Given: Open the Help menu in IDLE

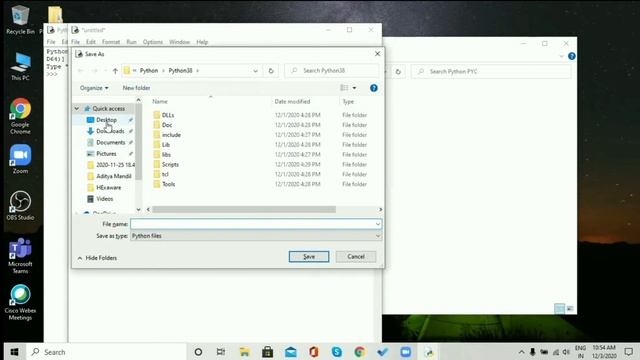Looking at the screenshot, I should click(x=202, y=42).
